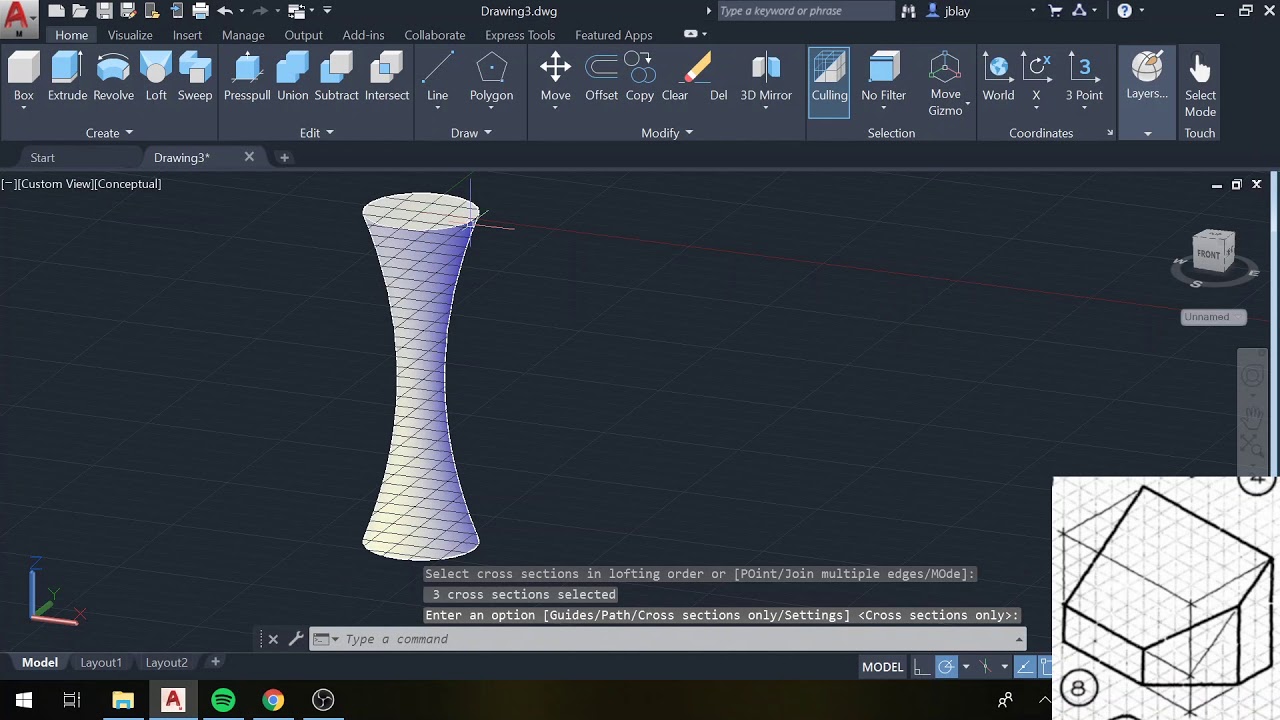Apply the Union solid operation
Image resolution: width=1280 pixels, height=720 pixels.
(x=293, y=78)
